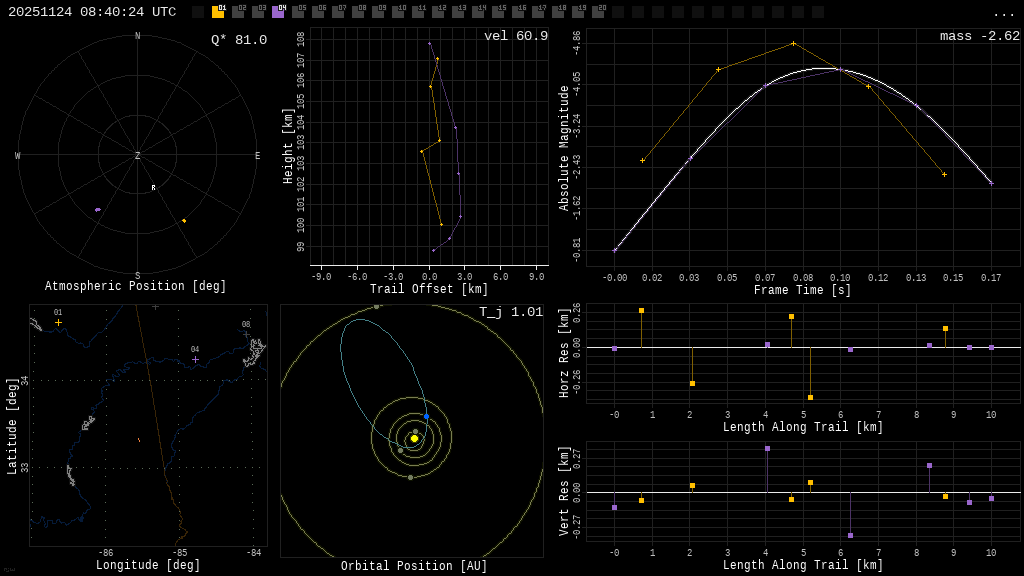Image resolution: width=1024 pixels, height=576 pixels.
Task: Toggle the gray station 02 box
Action: (x=238, y=12)
